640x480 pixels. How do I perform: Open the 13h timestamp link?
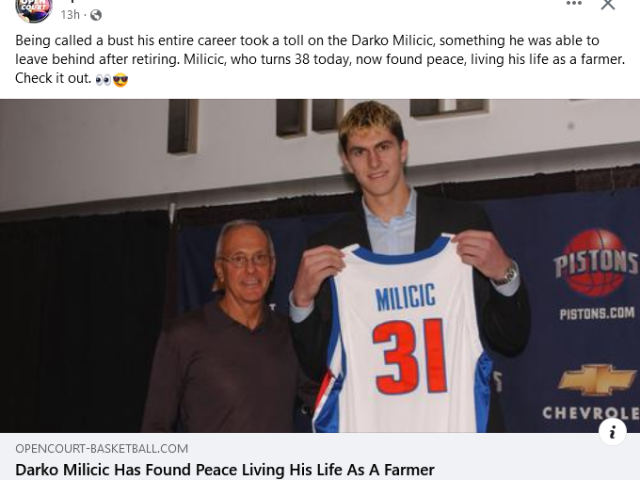point(70,15)
